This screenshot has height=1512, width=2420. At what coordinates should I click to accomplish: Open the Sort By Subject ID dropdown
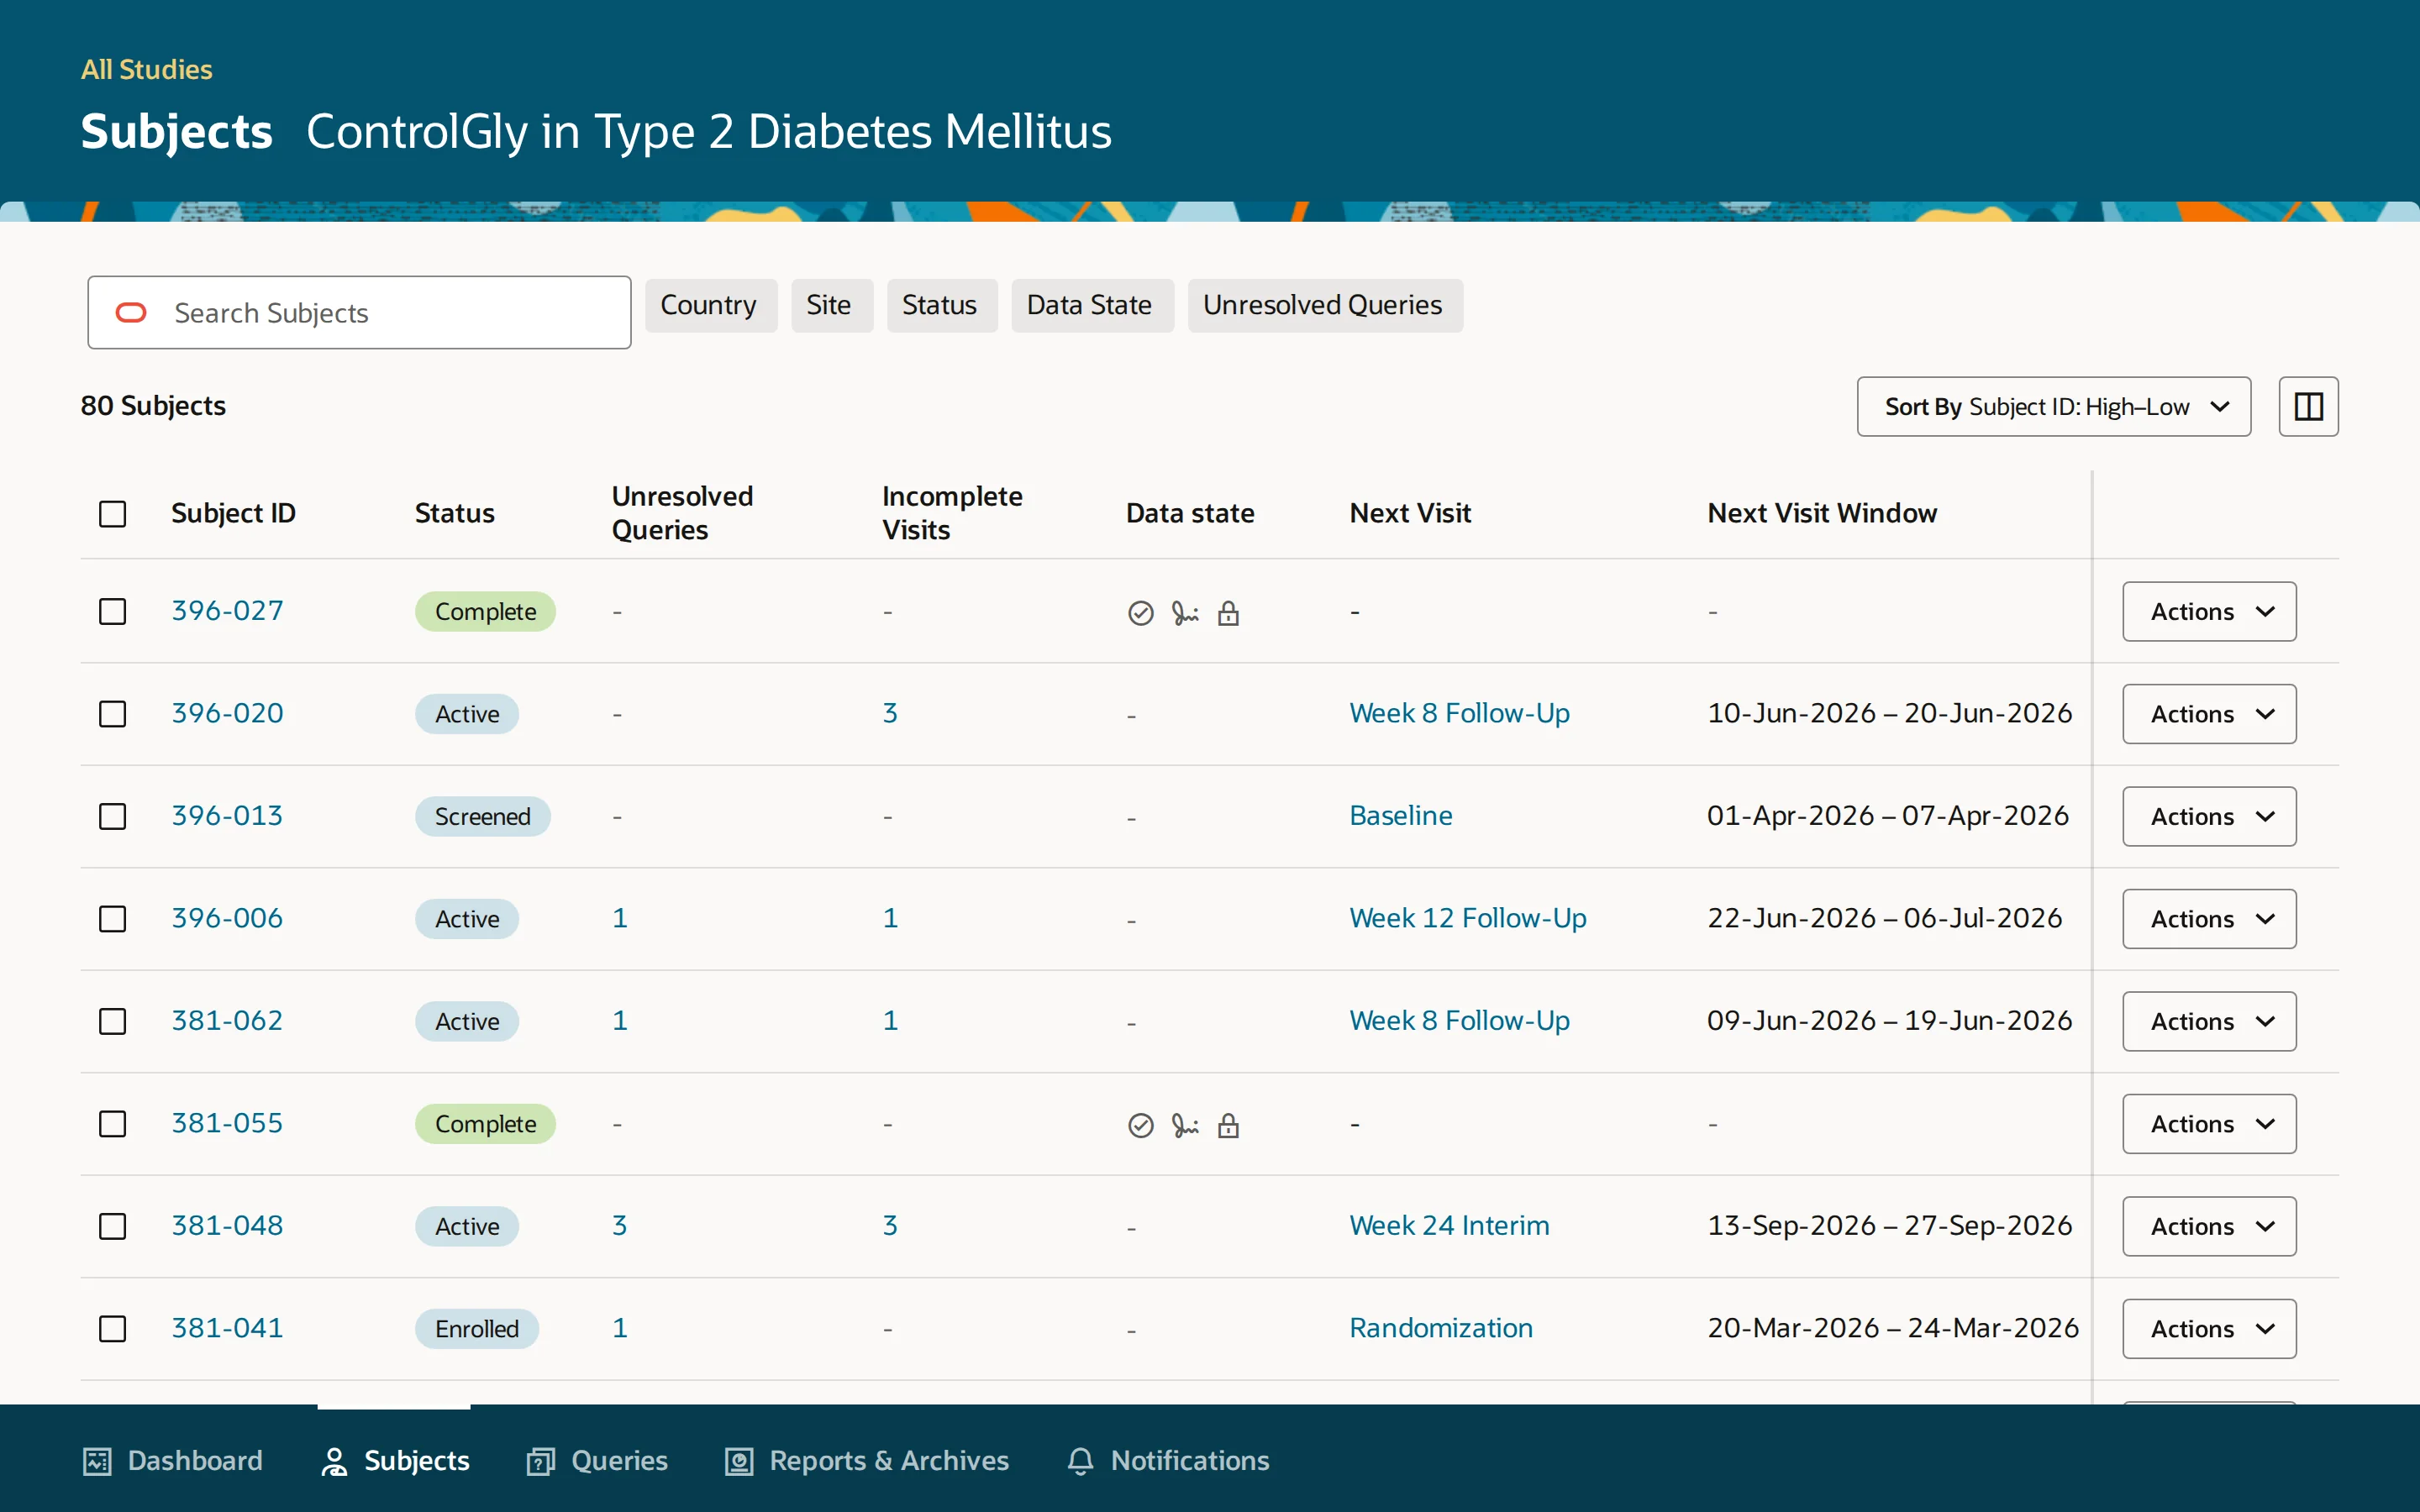tap(2053, 407)
